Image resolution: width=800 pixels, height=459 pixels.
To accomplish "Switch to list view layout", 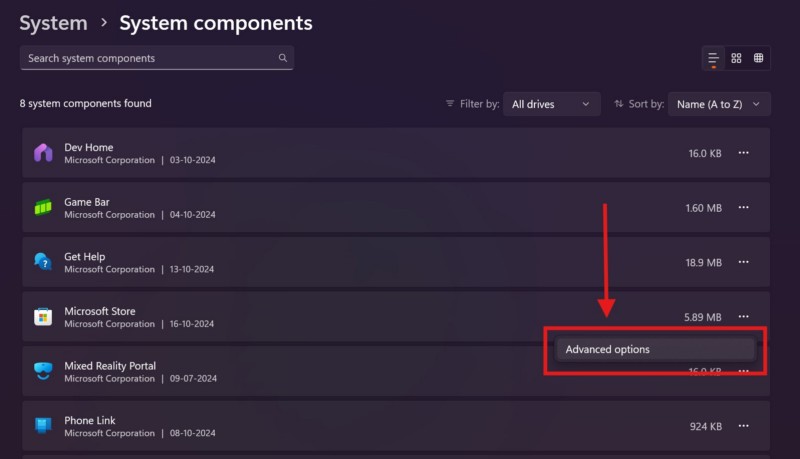I will point(713,58).
